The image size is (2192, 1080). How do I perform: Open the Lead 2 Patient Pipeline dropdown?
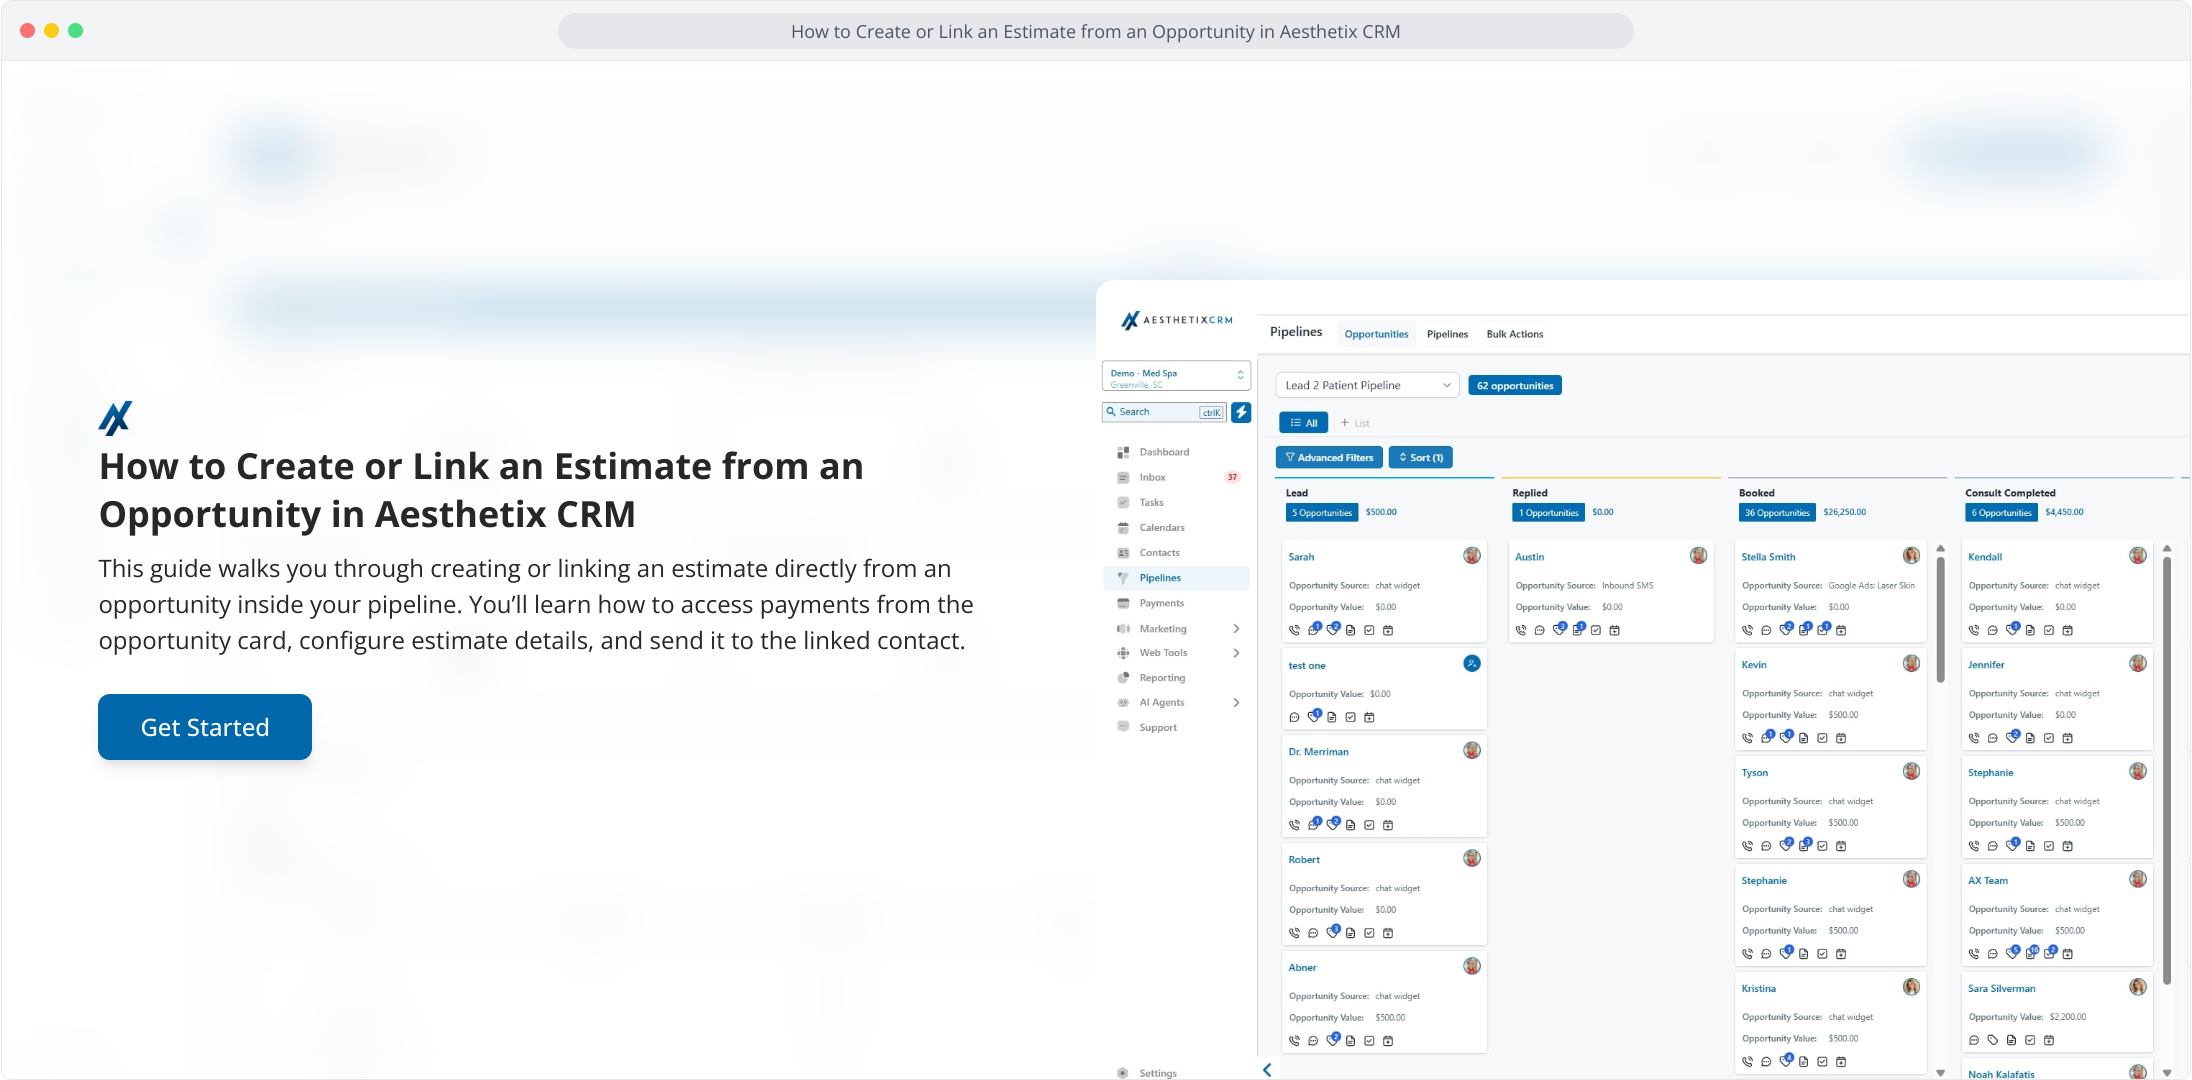pos(1367,385)
